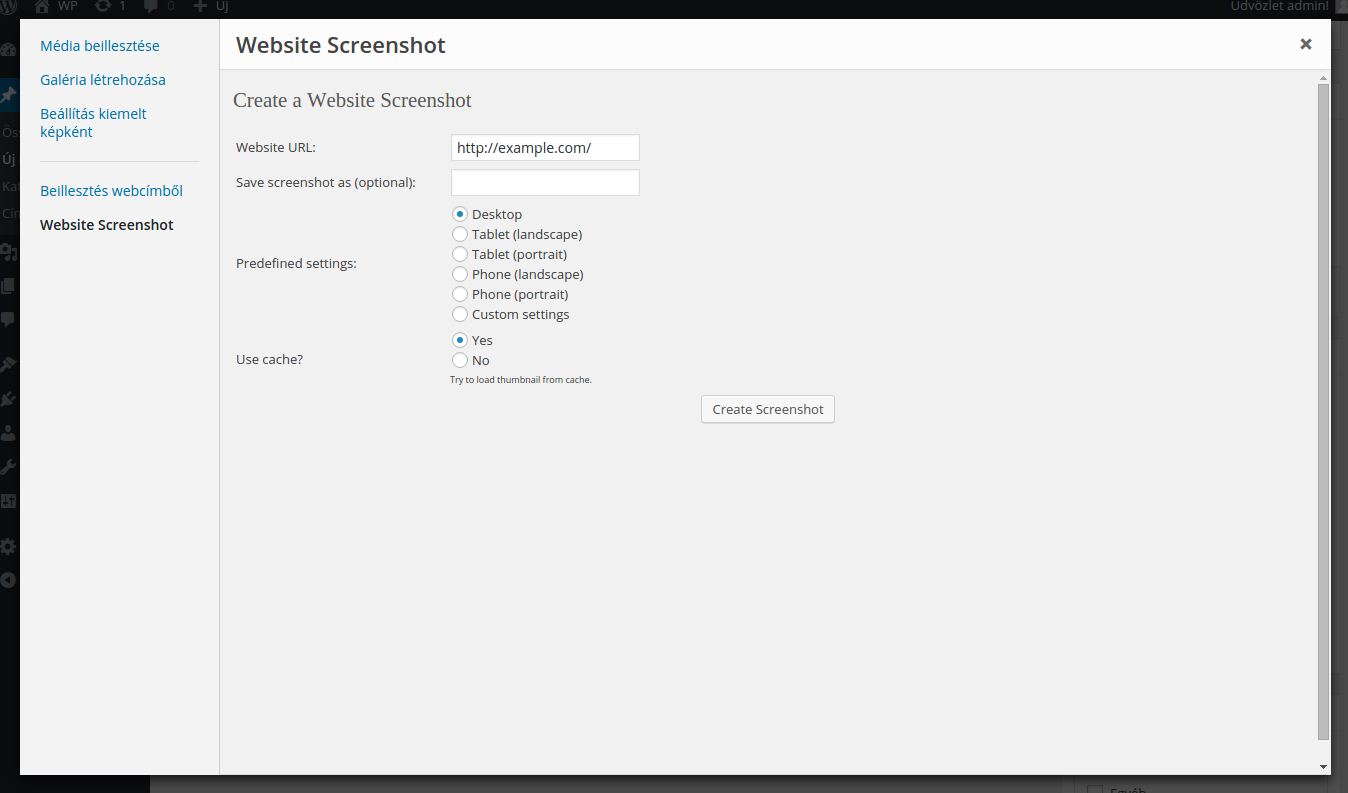Click the plus icon for new content
The image size is (1348, 793).
[200, 6]
